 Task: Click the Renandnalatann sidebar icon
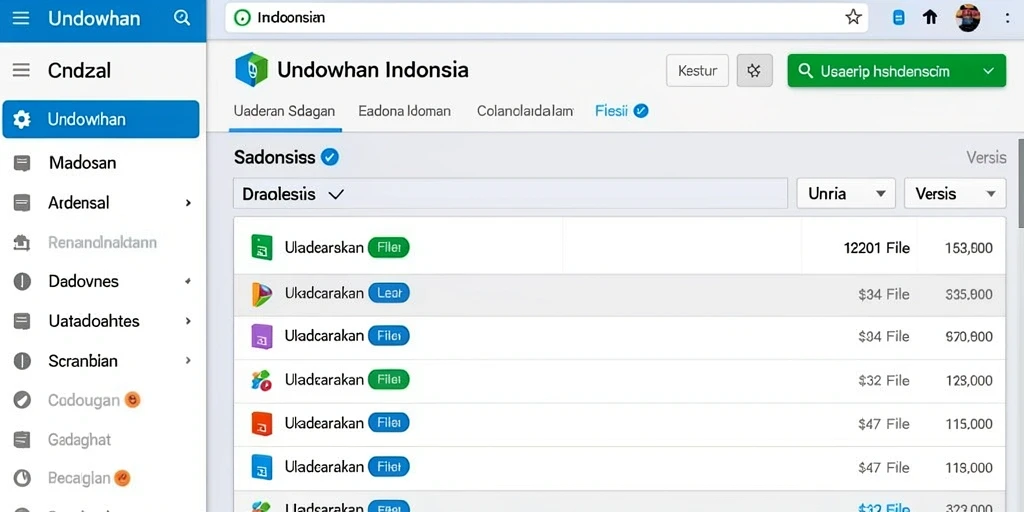22,243
